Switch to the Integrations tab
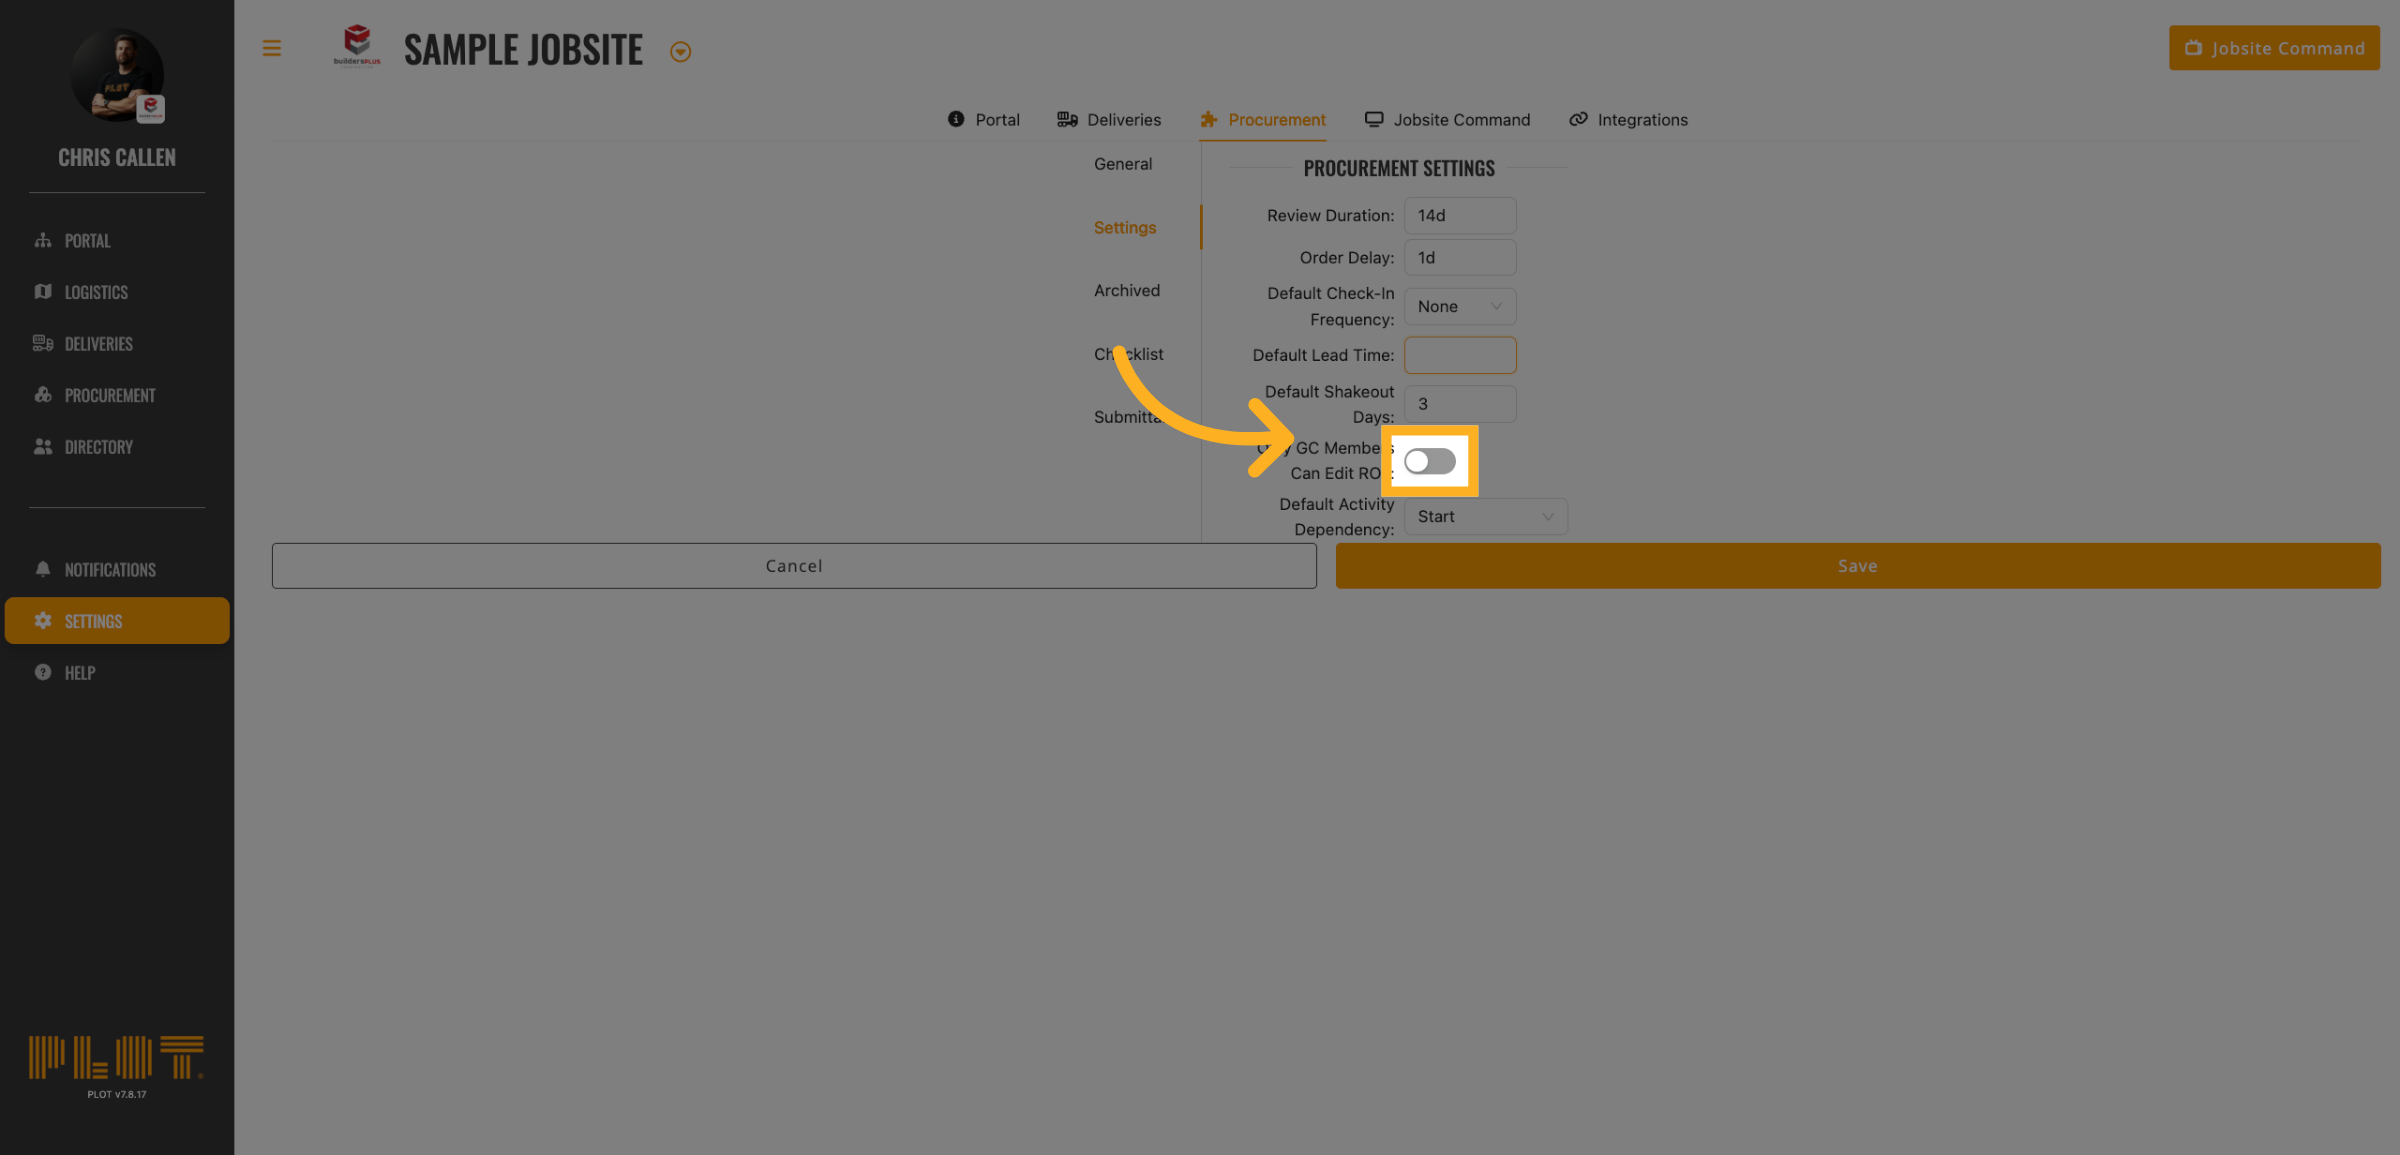This screenshot has height=1155, width=2400. pyautogui.click(x=1628, y=120)
